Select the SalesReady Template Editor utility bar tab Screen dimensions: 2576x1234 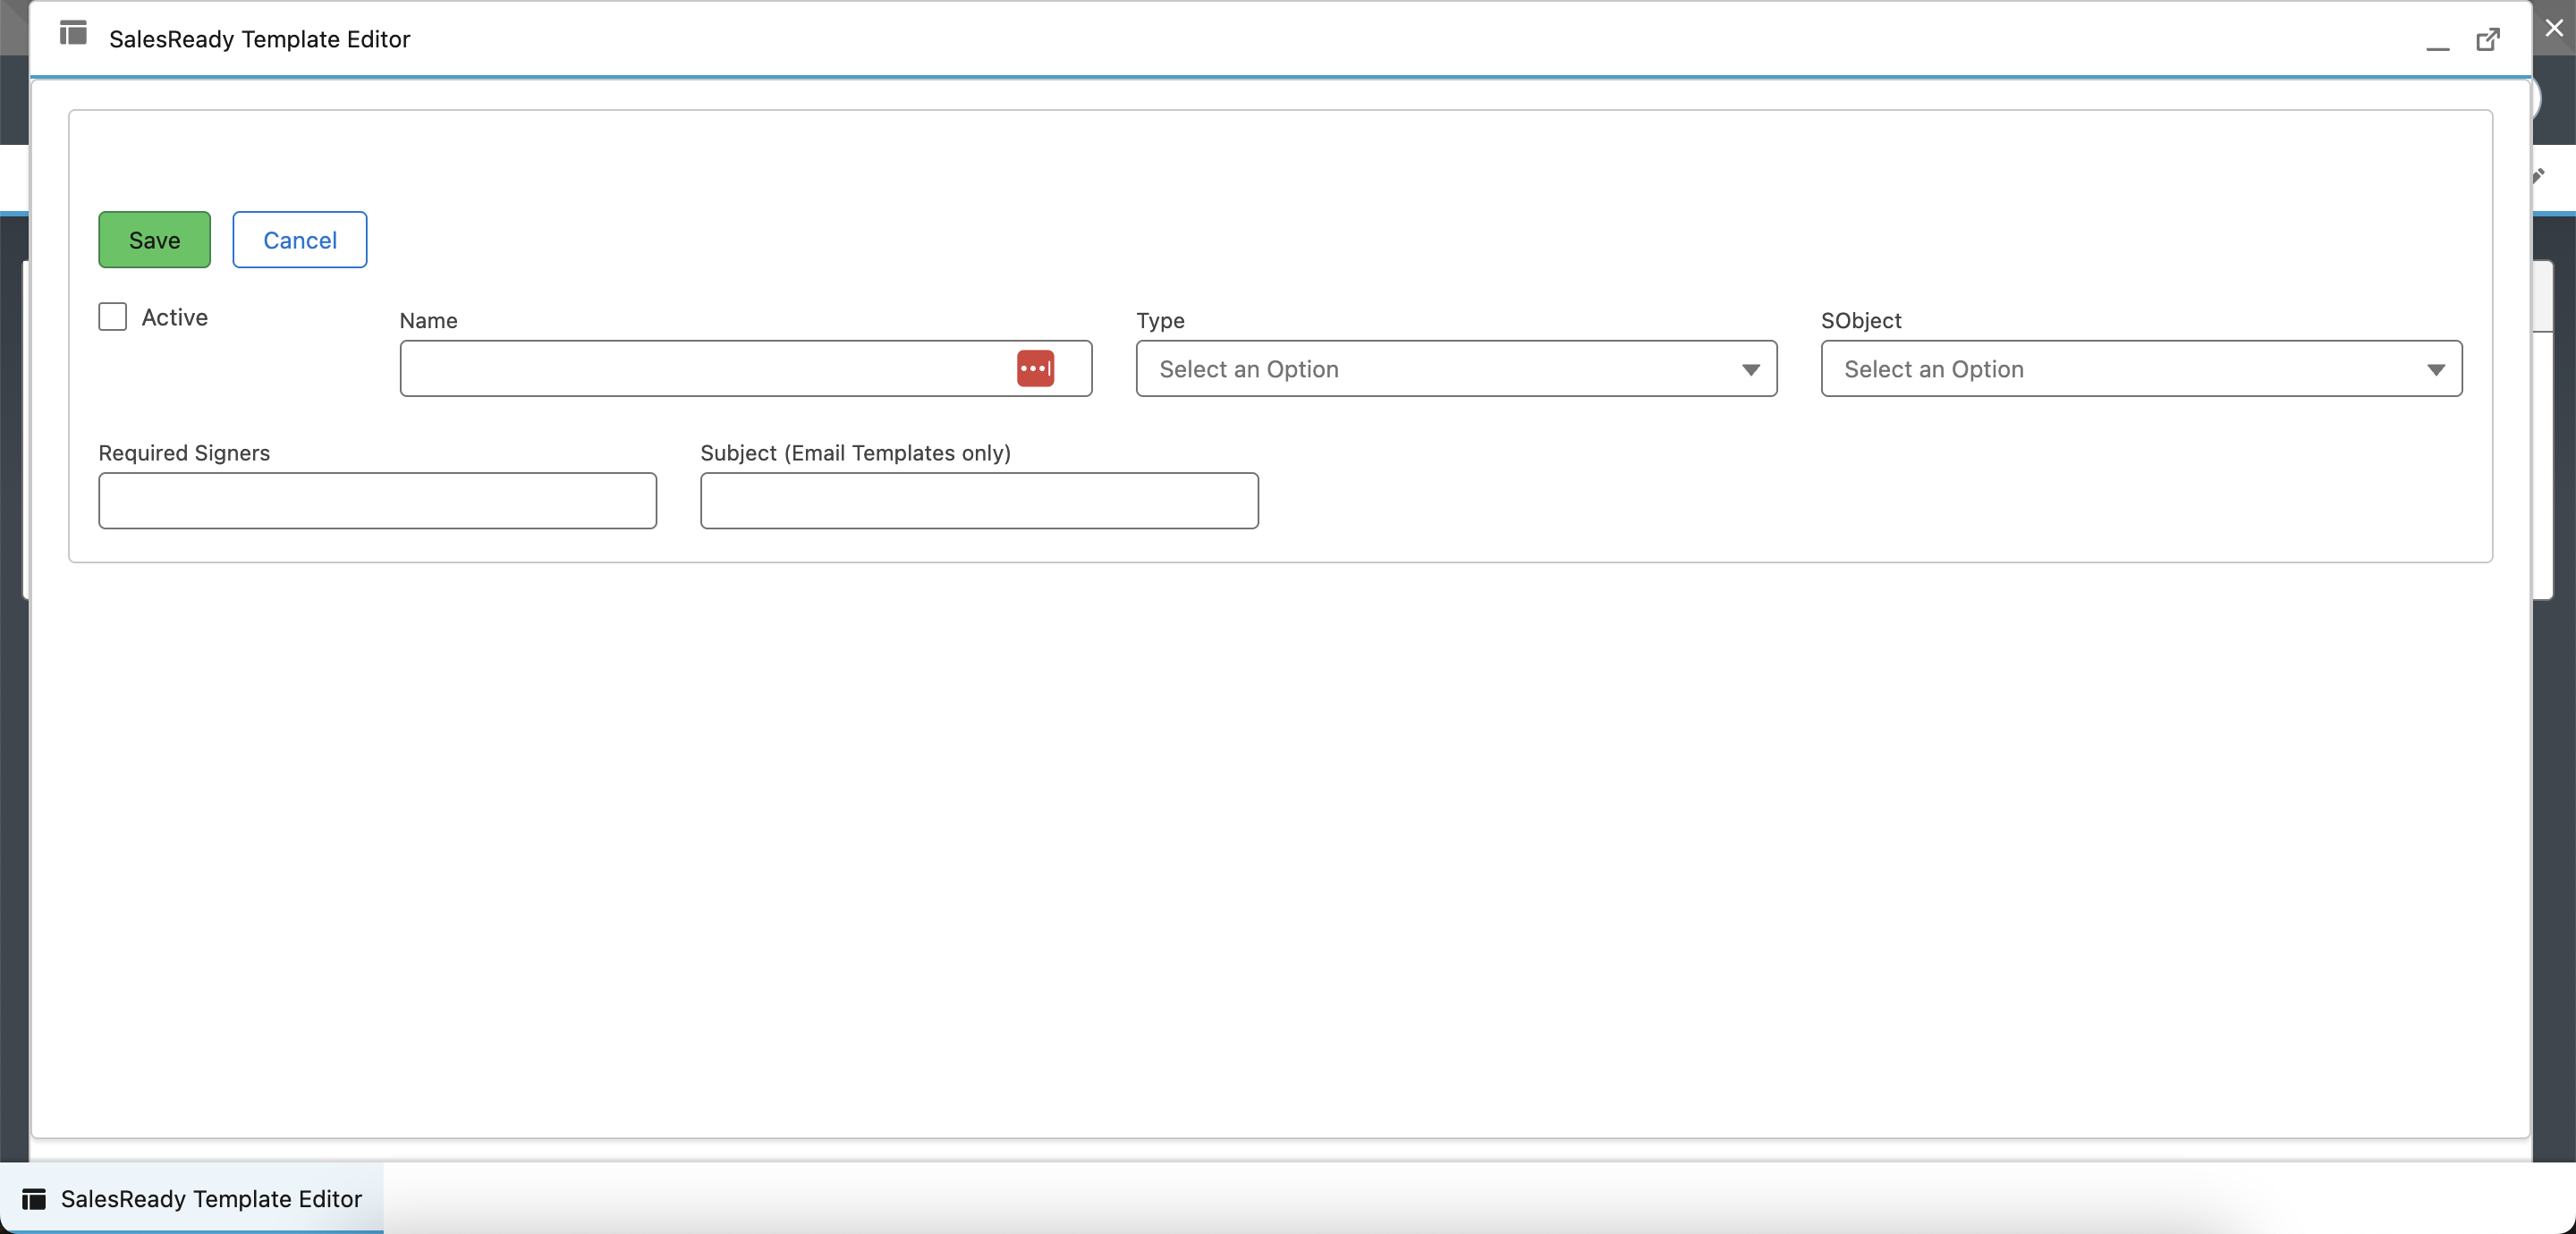210,1198
